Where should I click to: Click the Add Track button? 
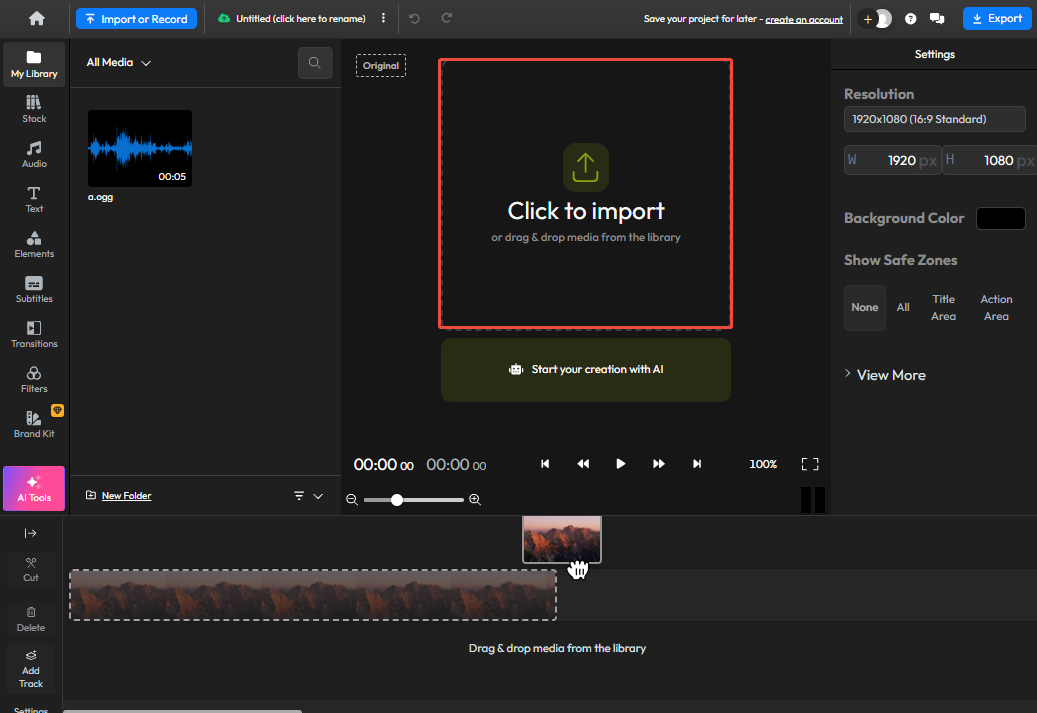pyautogui.click(x=30, y=668)
